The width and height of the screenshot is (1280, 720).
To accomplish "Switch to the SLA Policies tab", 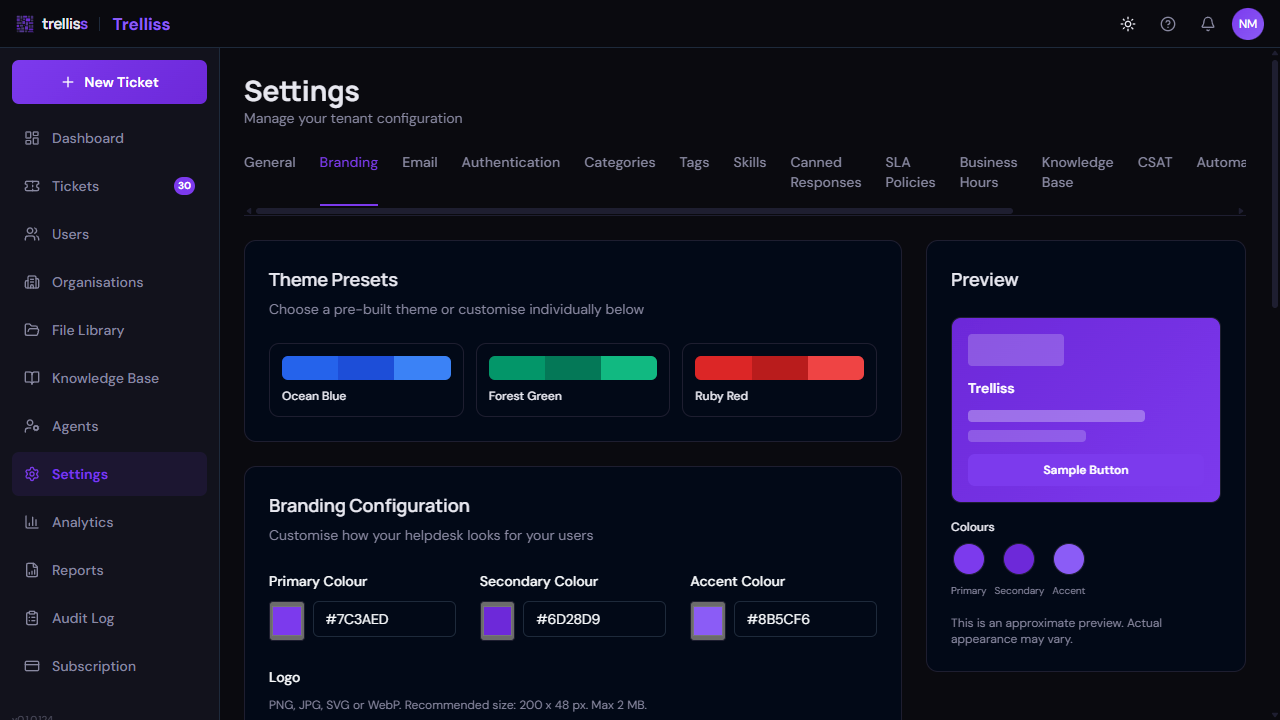I will tap(910, 172).
